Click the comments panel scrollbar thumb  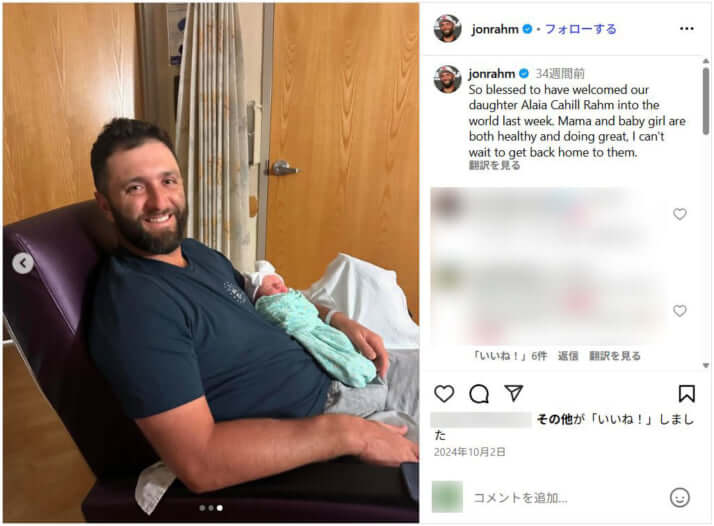point(705,101)
